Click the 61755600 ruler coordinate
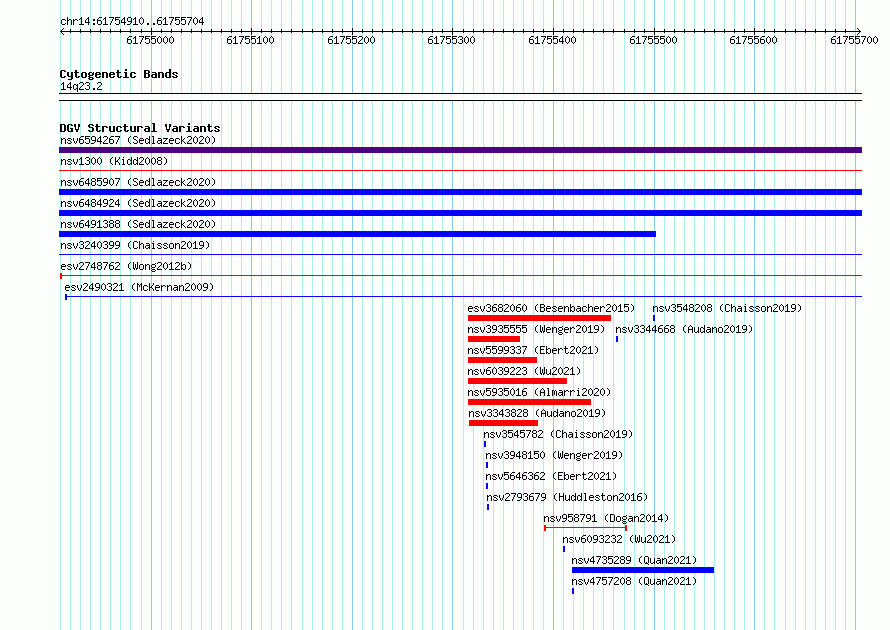Viewport: 890px width, 630px height. pyautogui.click(x=753, y=40)
